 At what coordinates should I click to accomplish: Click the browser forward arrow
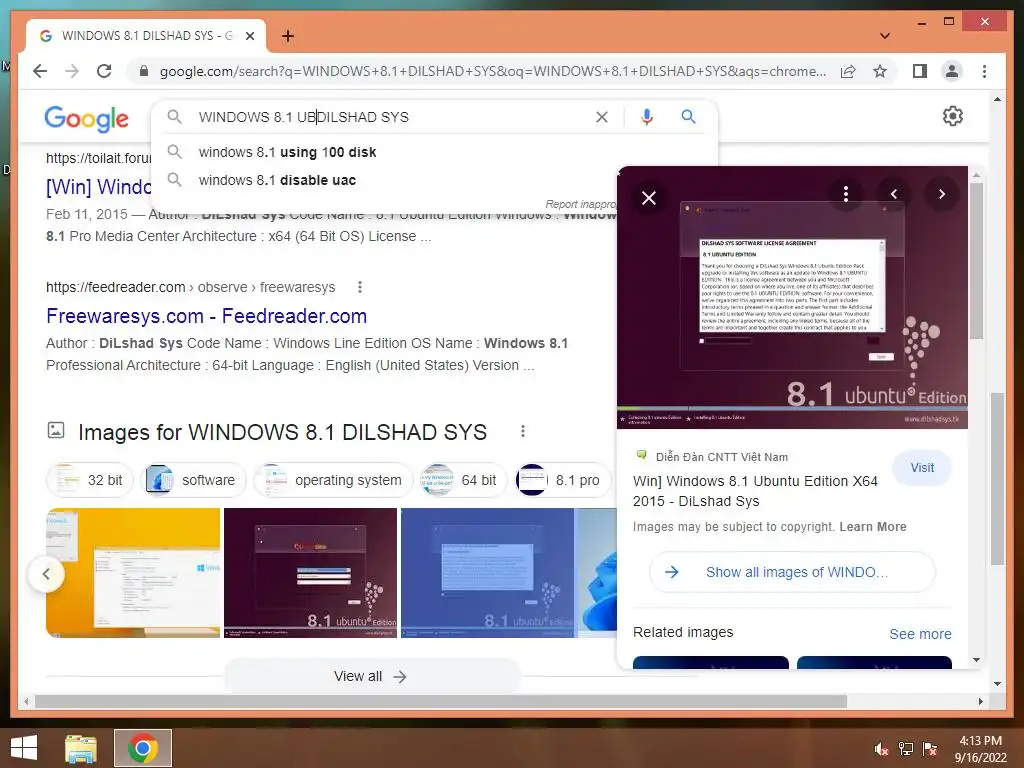[x=72, y=71]
